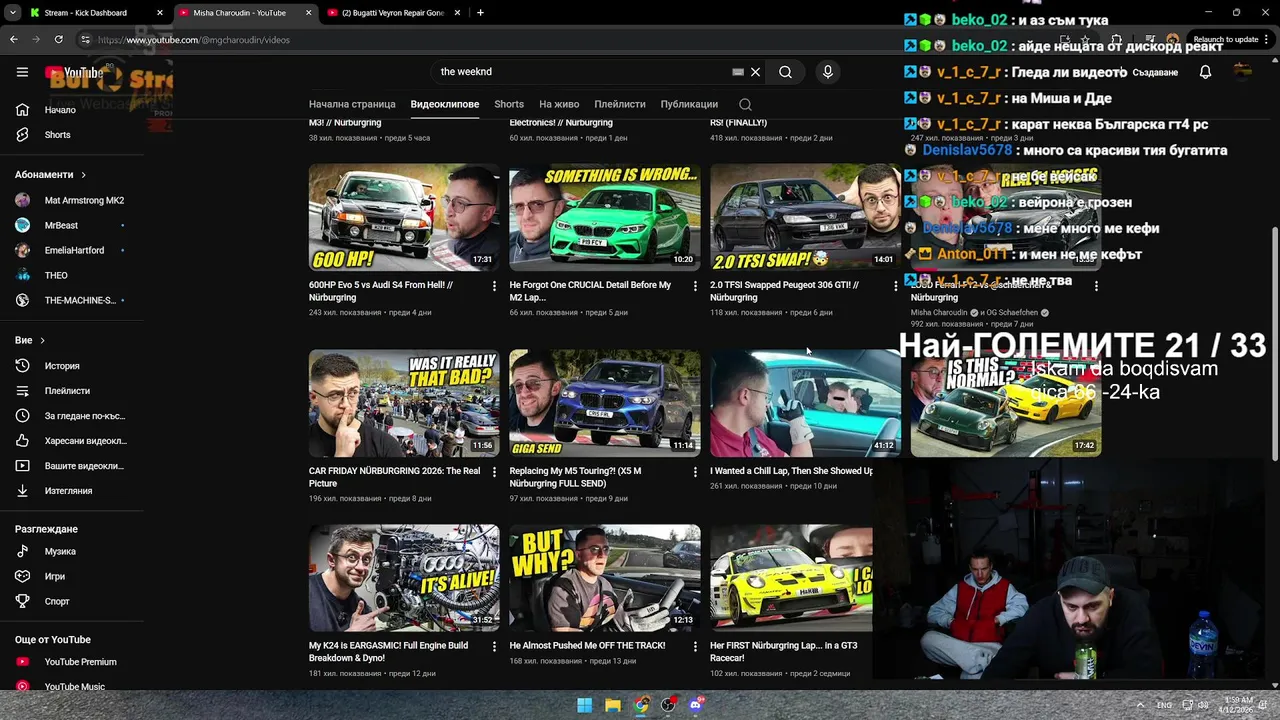Play WAS IT REALLY THAT BAD thumbnail
The width and height of the screenshot is (1280, 720).
point(404,403)
